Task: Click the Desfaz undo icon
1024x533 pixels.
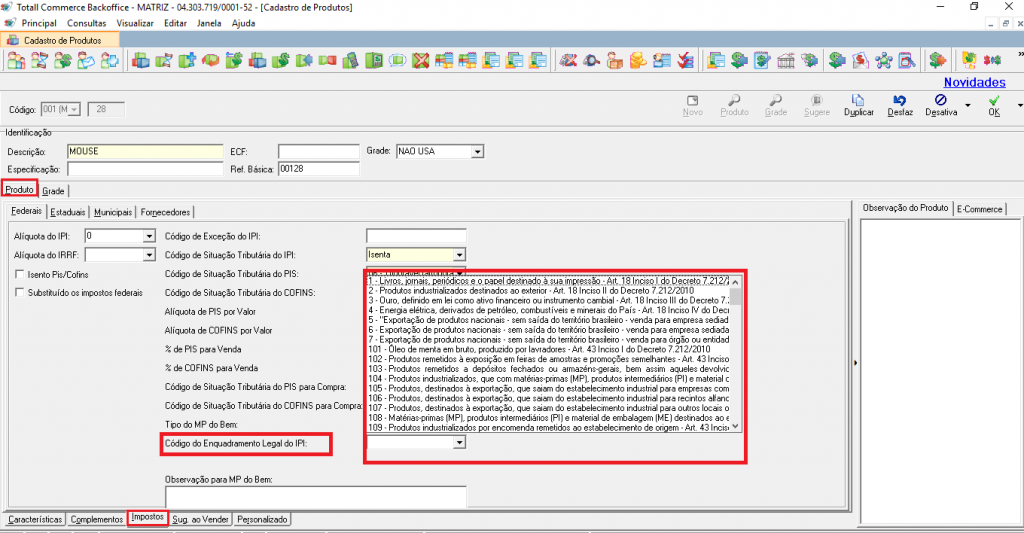Action: coord(900,102)
